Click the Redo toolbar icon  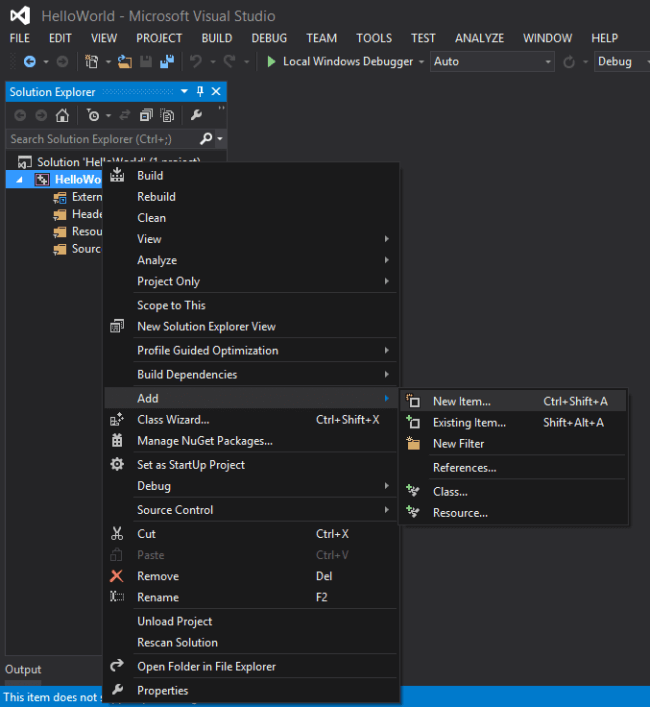click(x=229, y=61)
